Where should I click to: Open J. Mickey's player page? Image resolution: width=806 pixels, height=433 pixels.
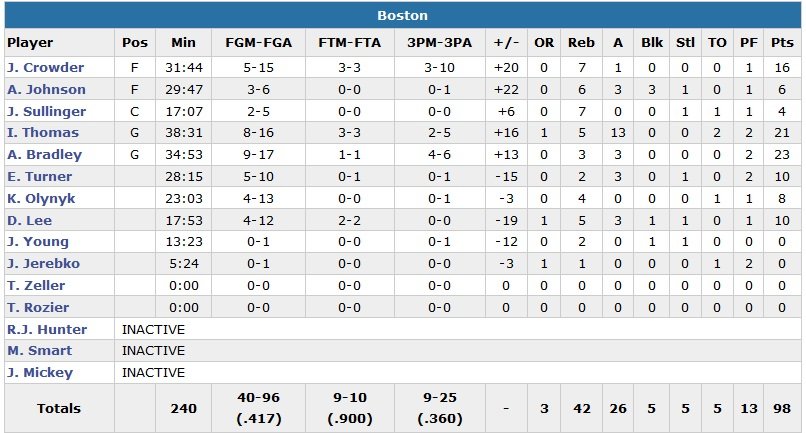(41, 373)
